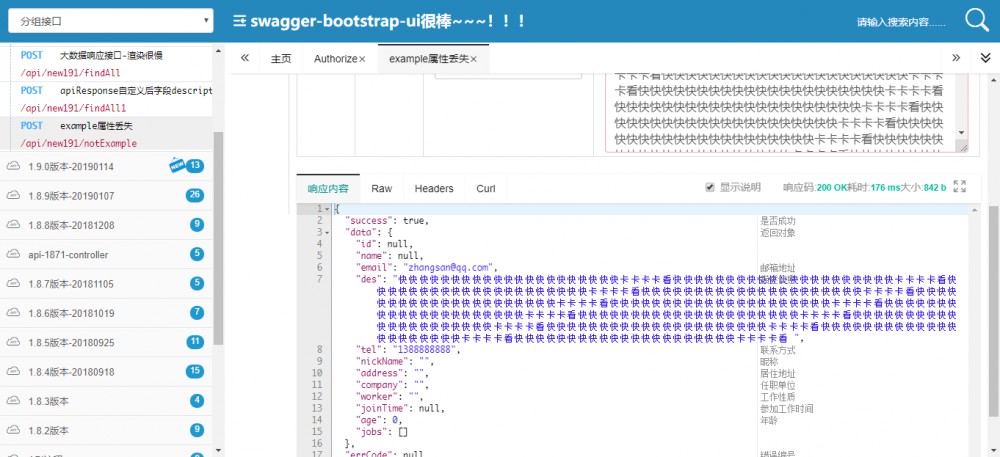Image resolution: width=1000 pixels, height=457 pixels.
Task: Click cloud icon of api-1871-controller
Action: click(x=13, y=254)
